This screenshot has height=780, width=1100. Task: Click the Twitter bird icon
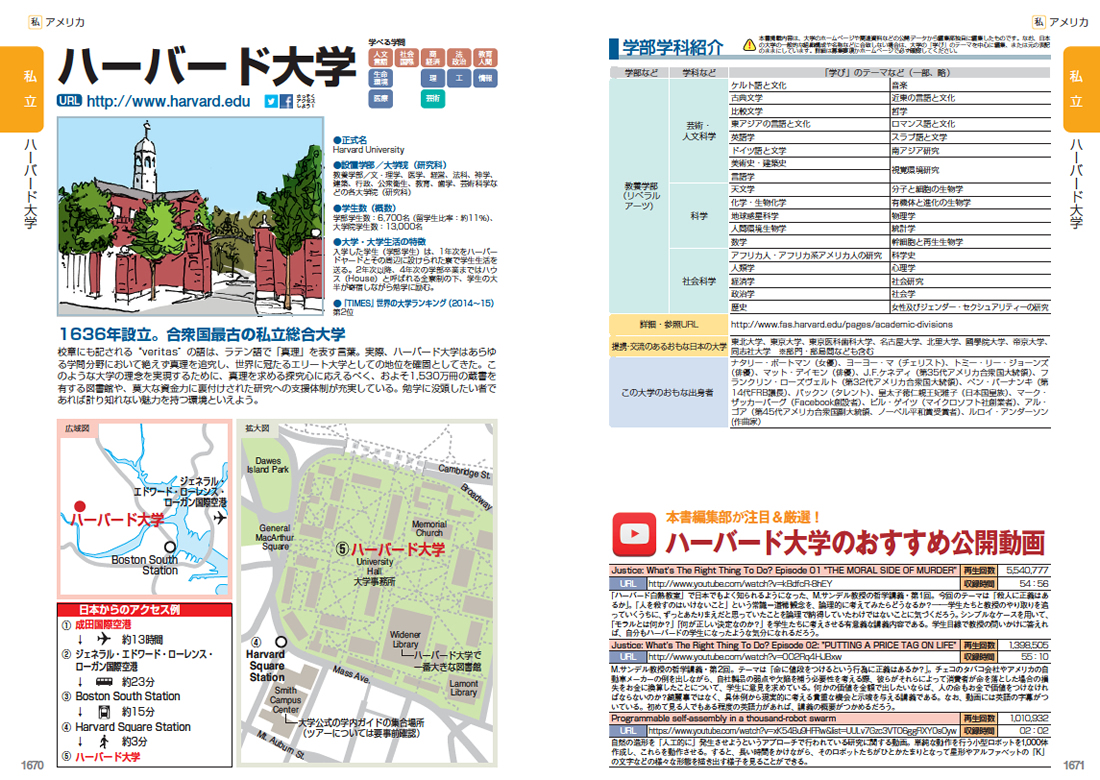pyautogui.click(x=271, y=101)
